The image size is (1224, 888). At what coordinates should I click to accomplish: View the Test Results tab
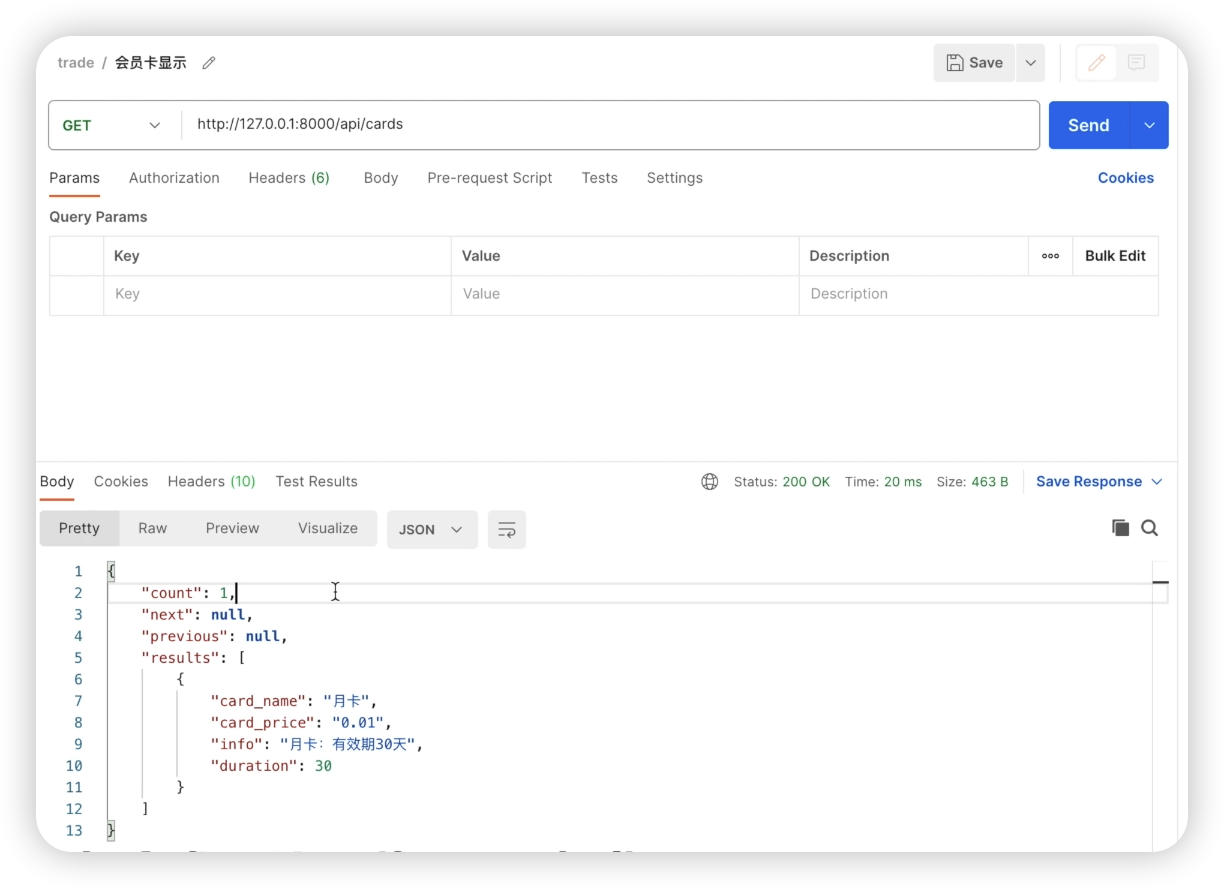pyautogui.click(x=316, y=481)
